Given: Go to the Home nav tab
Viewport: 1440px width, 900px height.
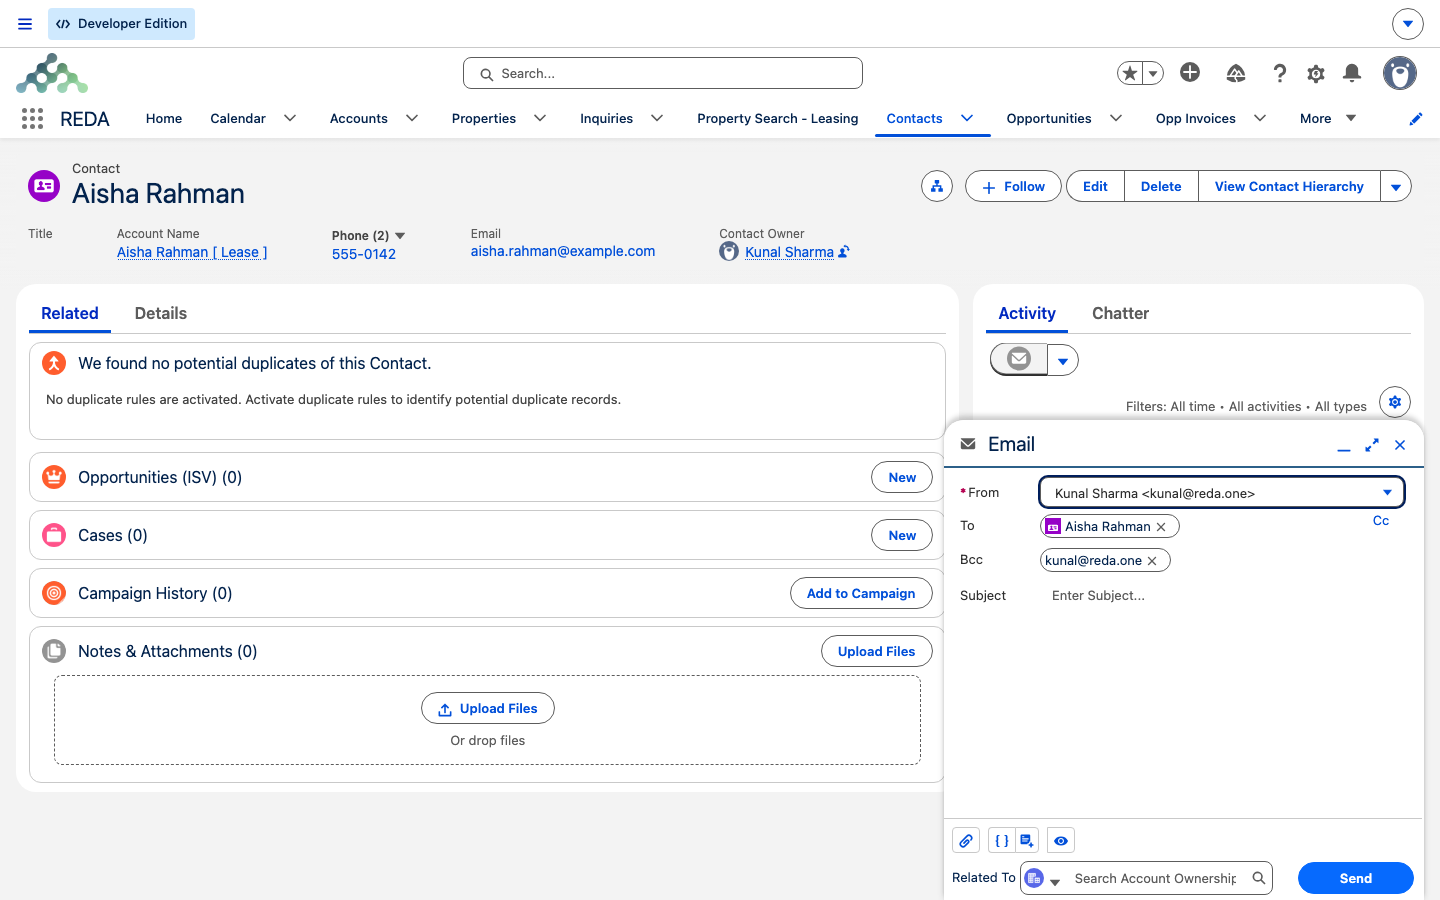Looking at the screenshot, I should coord(164,118).
